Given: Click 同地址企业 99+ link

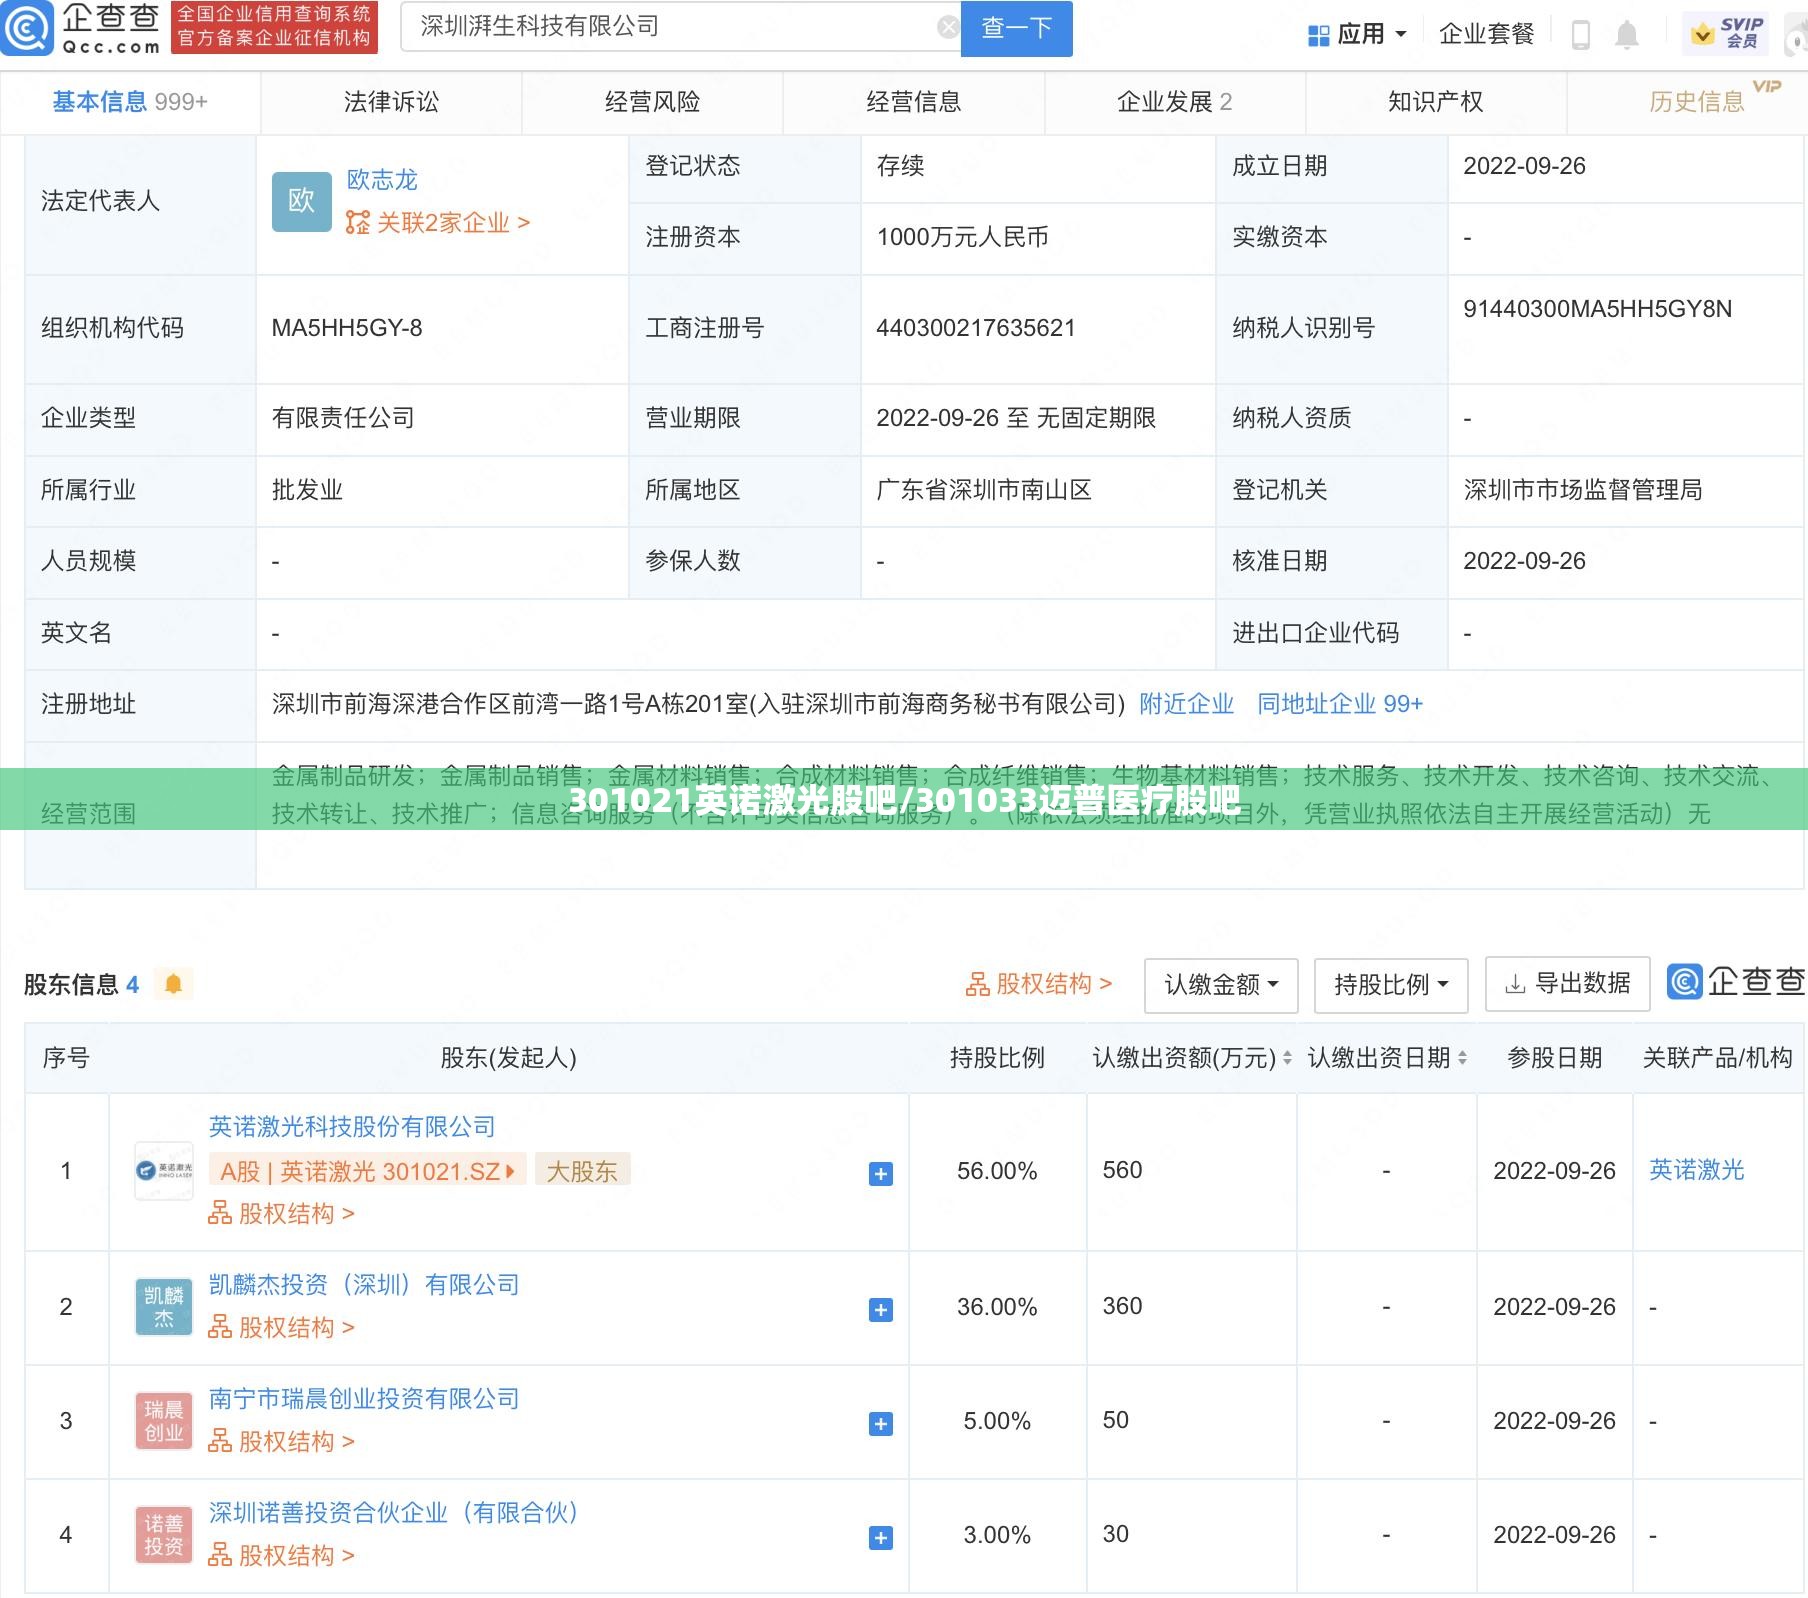Looking at the screenshot, I should coord(1340,704).
